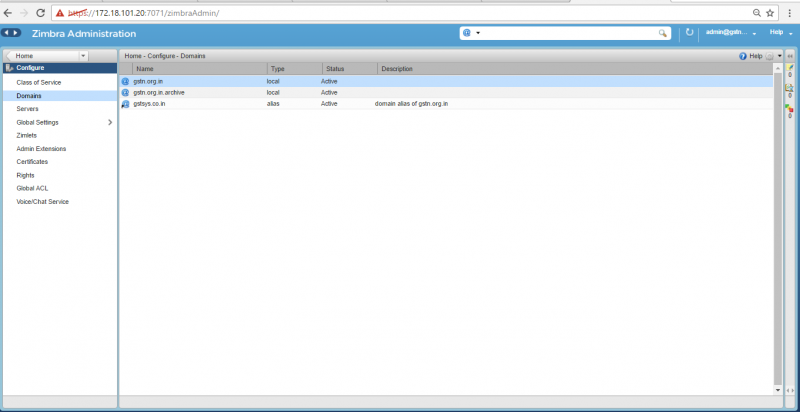Open Servers in the sidebar
The height and width of the screenshot is (412, 800).
point(27,109)
